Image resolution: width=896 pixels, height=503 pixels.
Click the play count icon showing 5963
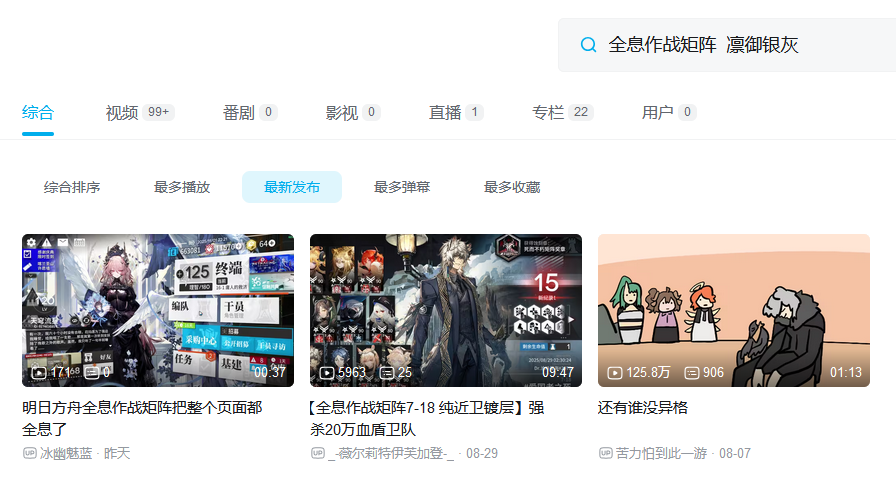pyautogui.click(x=327, y=373)
